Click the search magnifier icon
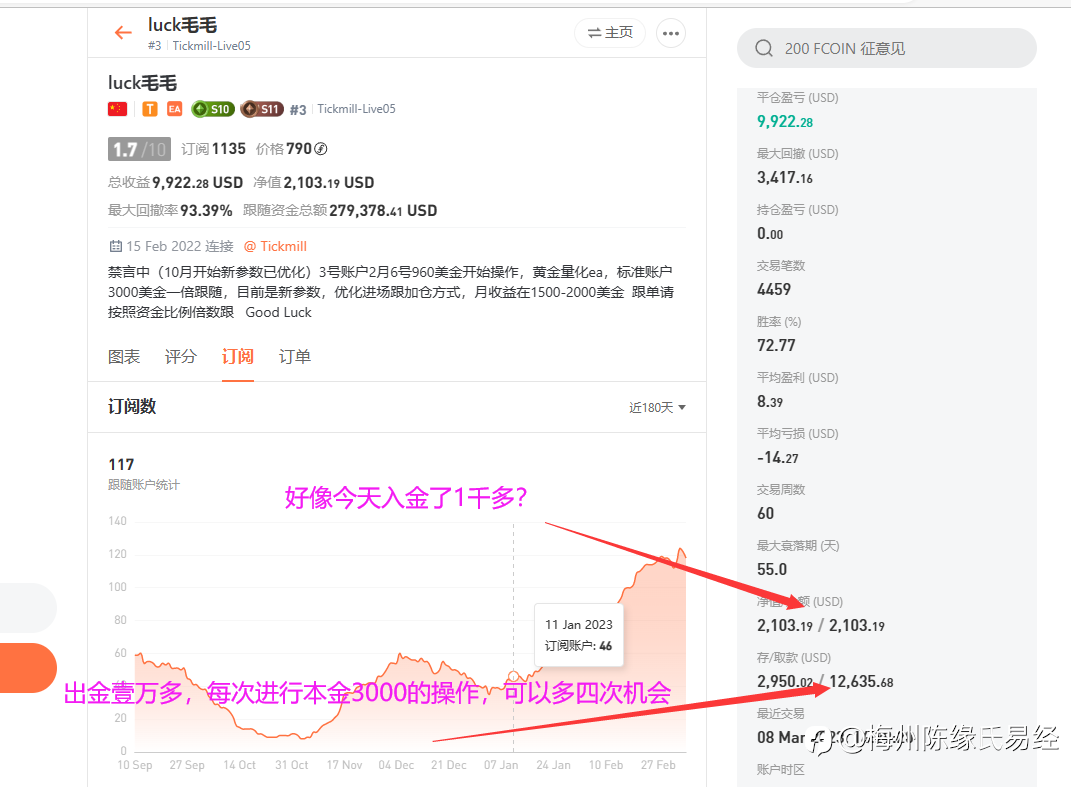The width and height of the screenshot is (1071, 787). click(x=764, y=49)
